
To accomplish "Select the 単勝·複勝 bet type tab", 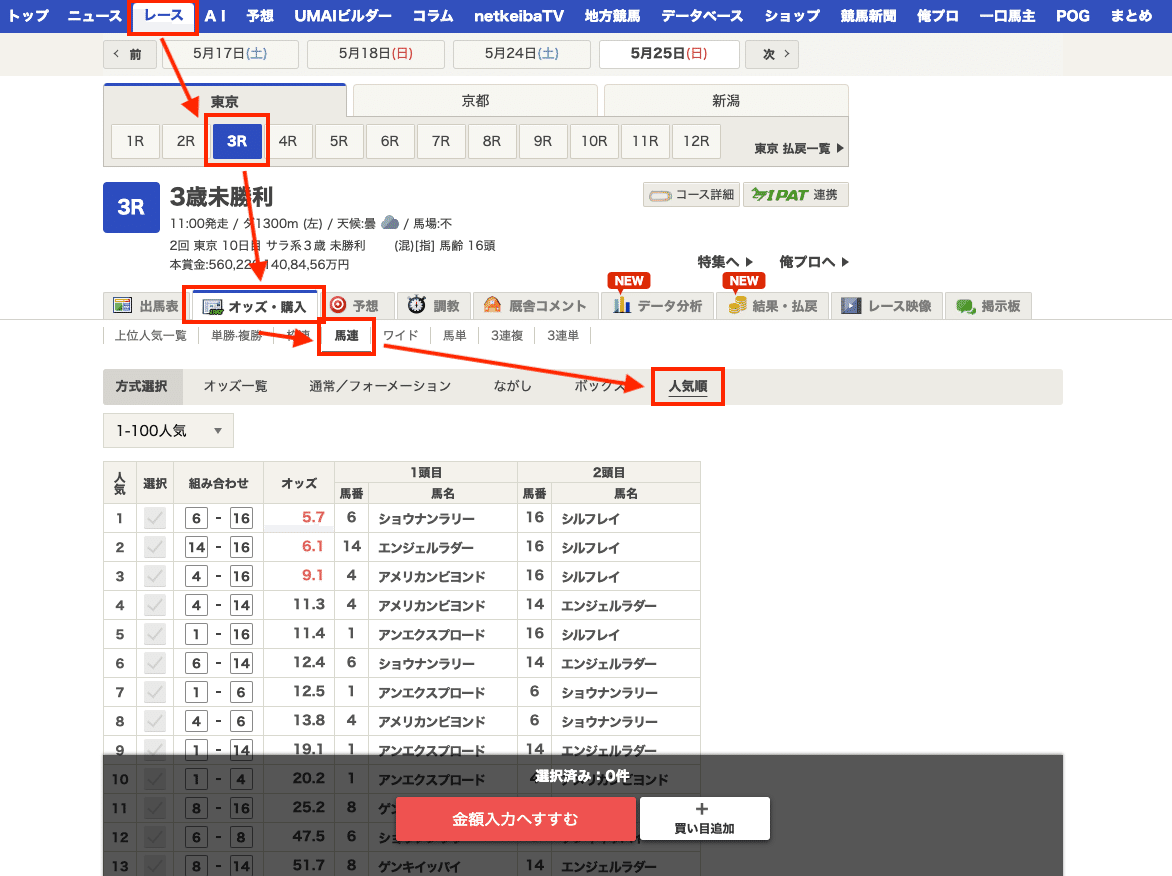I will tap(237, 336).
